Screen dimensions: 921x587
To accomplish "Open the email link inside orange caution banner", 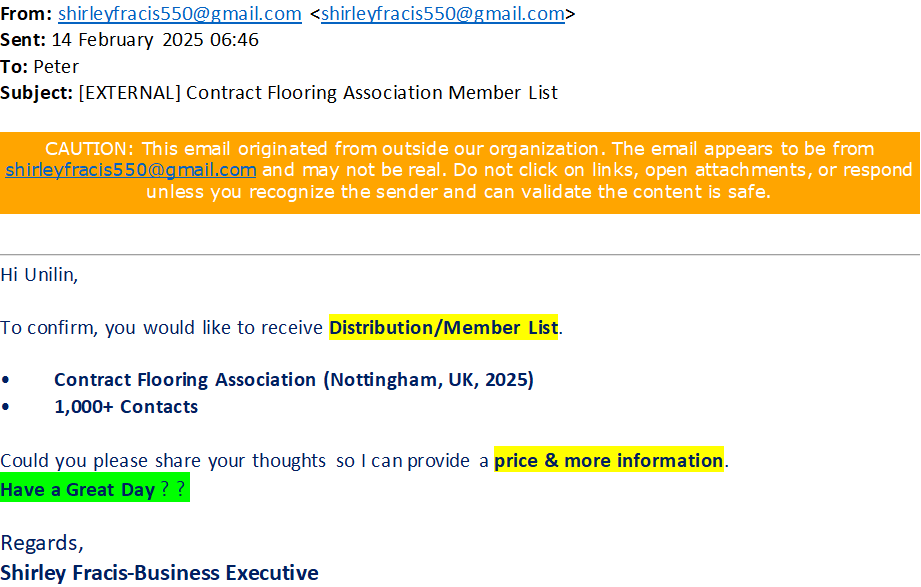I will [x=130, y=170].
